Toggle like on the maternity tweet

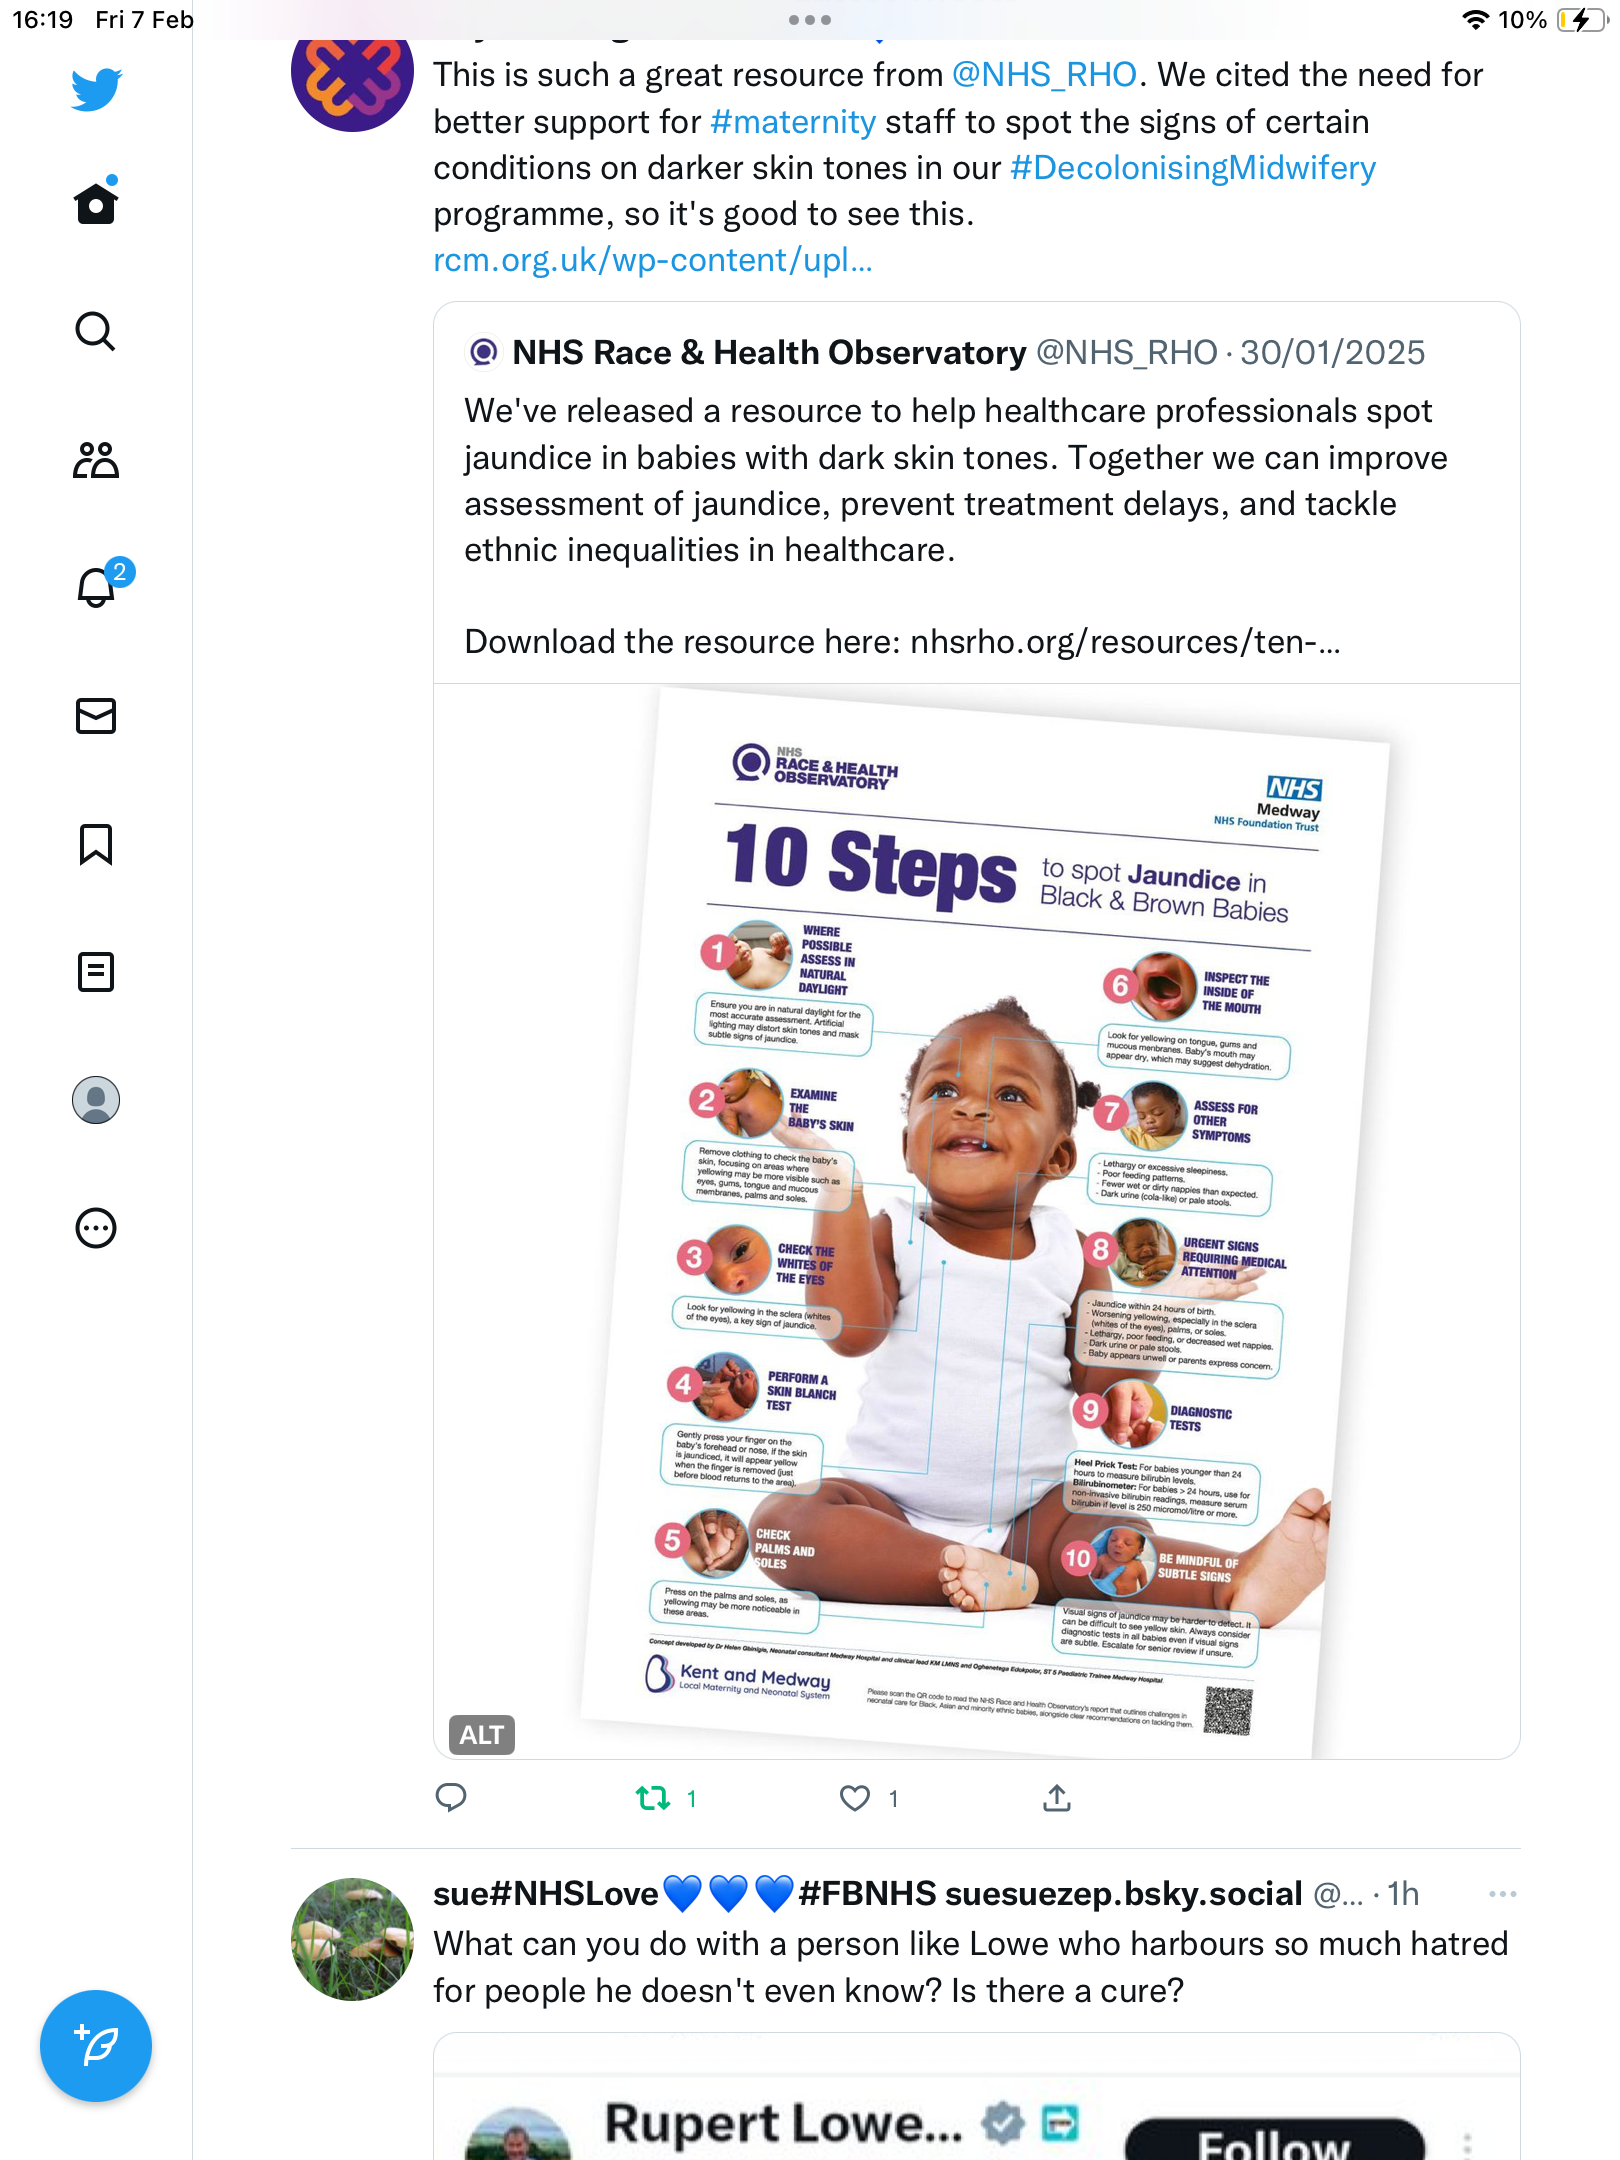[x=855, y=1798]
